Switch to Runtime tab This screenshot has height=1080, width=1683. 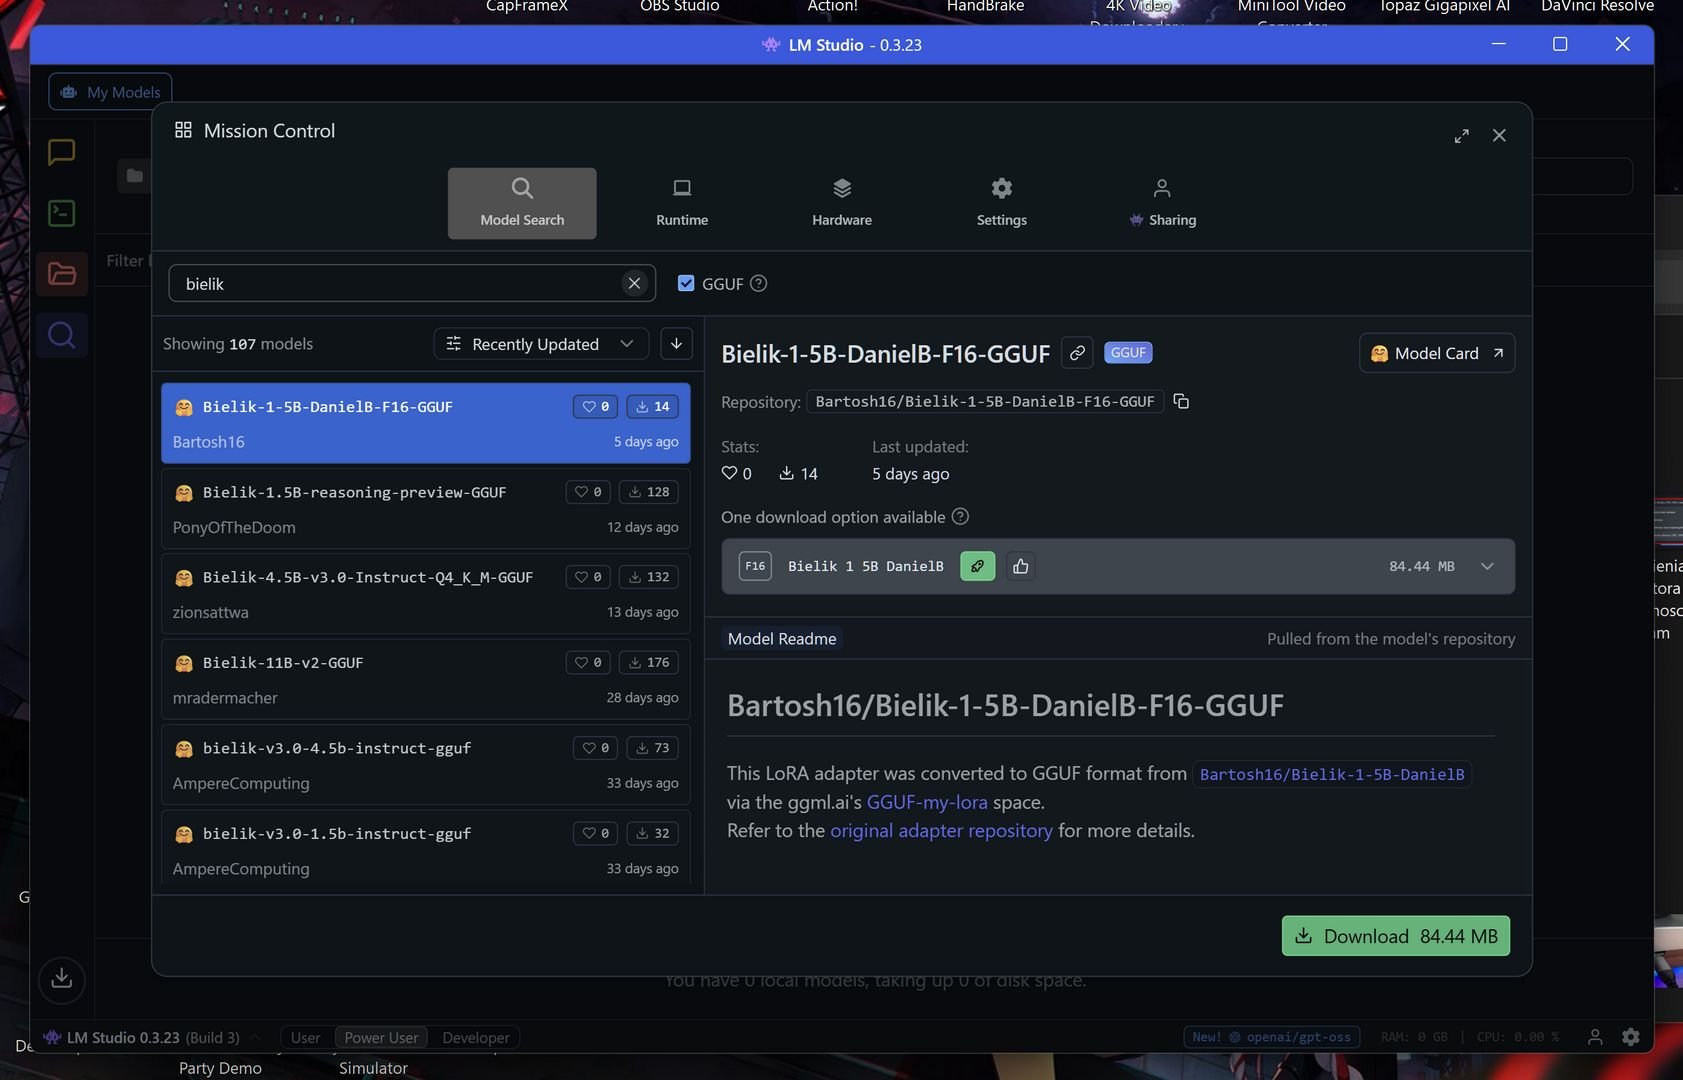[x=682, y=203]
